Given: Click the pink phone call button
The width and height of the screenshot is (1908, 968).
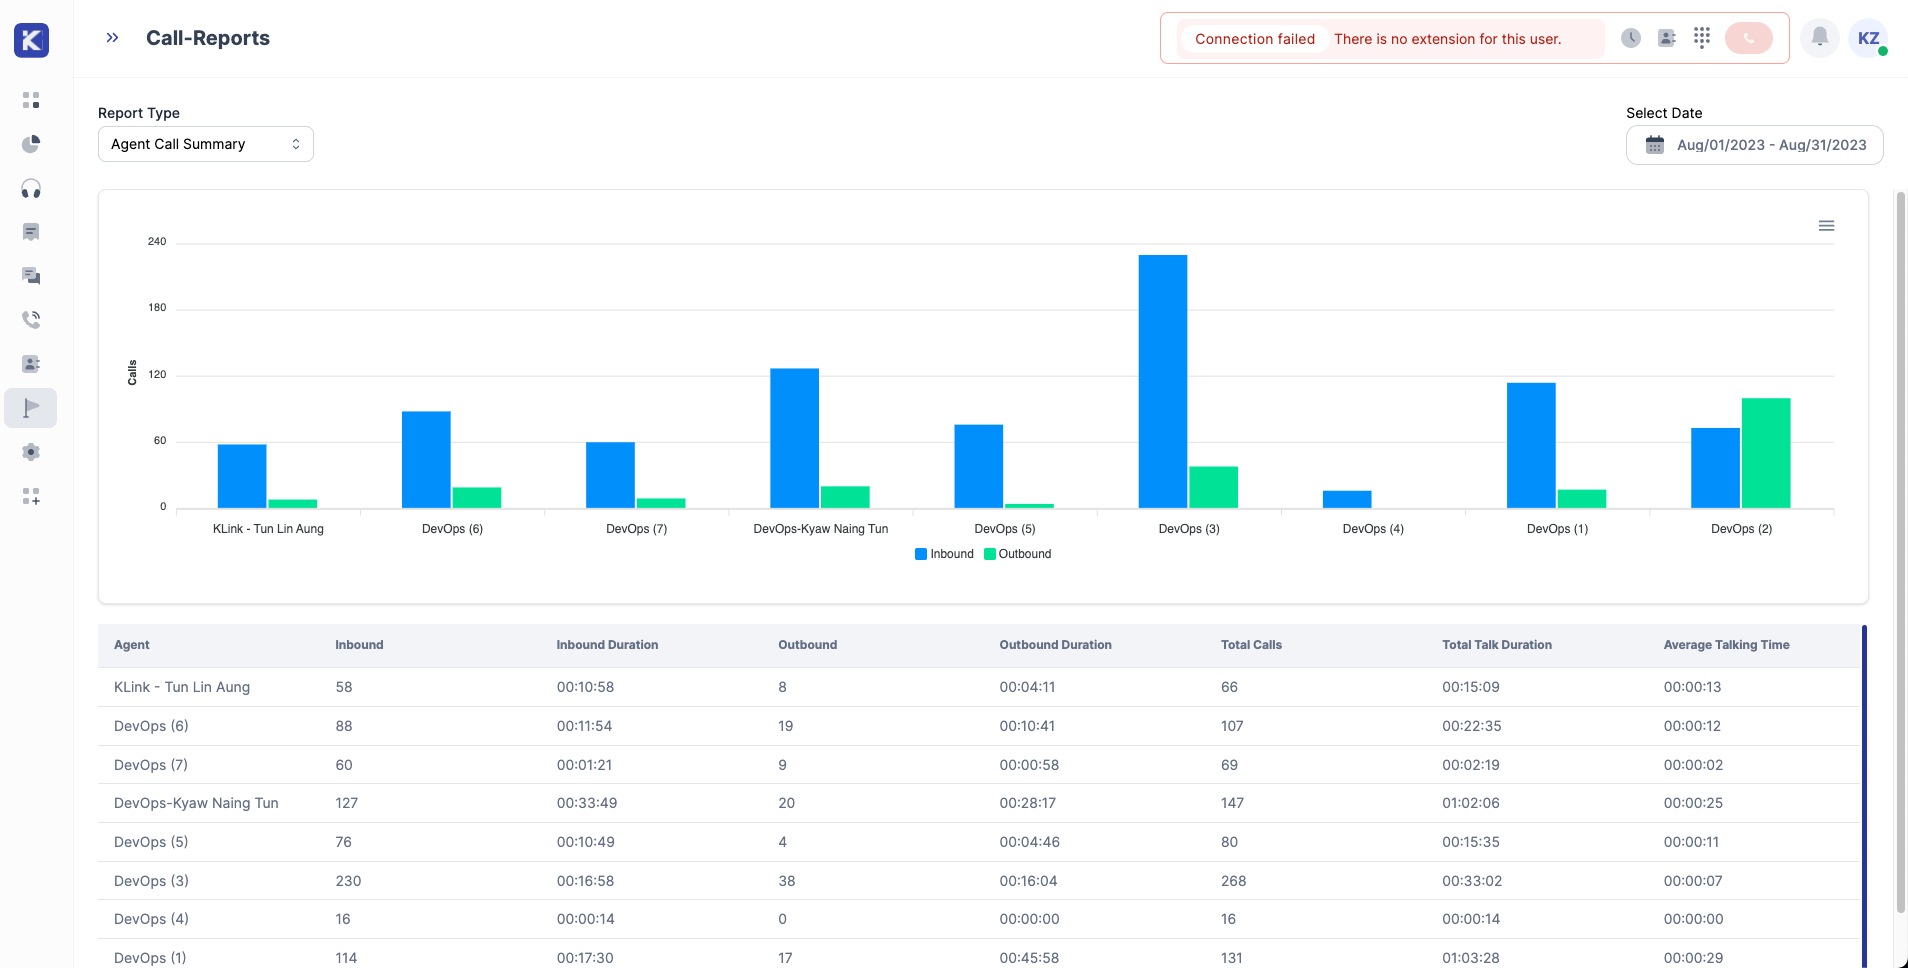Looking at the screenshot, I should pos(1749,38).
